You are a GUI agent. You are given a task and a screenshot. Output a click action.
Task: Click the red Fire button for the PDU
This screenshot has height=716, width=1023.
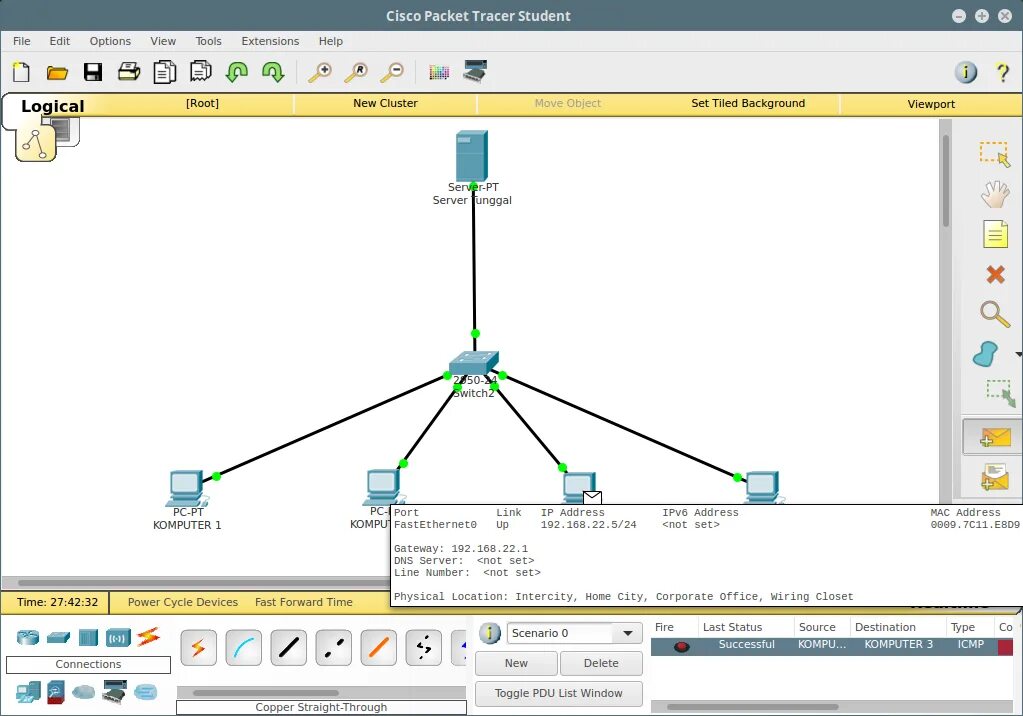[681, 647]
